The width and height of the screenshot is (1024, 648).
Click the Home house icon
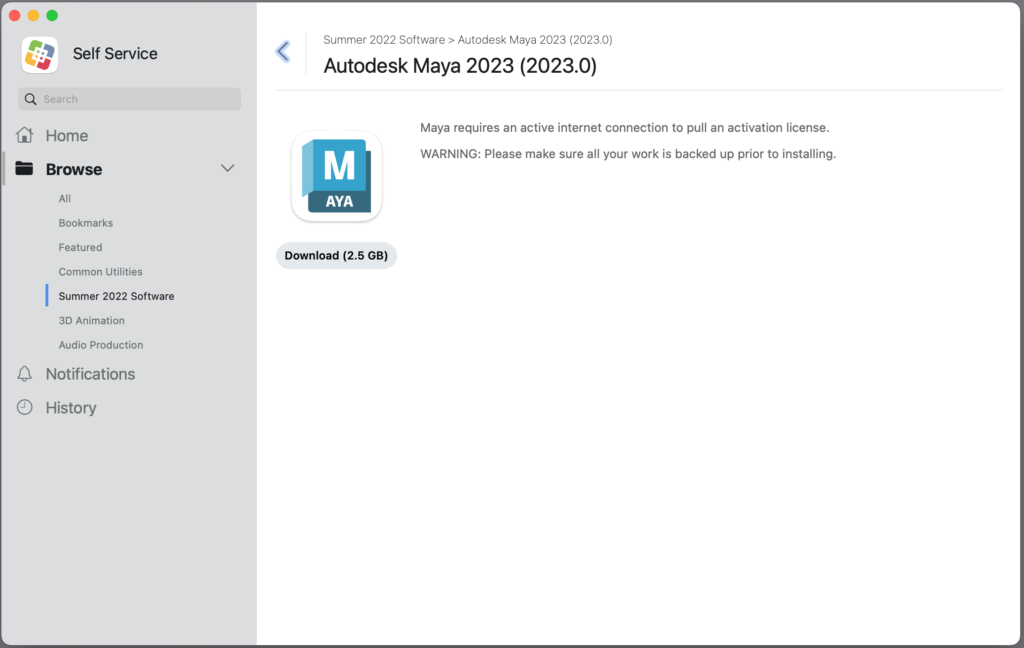point(24,135)
